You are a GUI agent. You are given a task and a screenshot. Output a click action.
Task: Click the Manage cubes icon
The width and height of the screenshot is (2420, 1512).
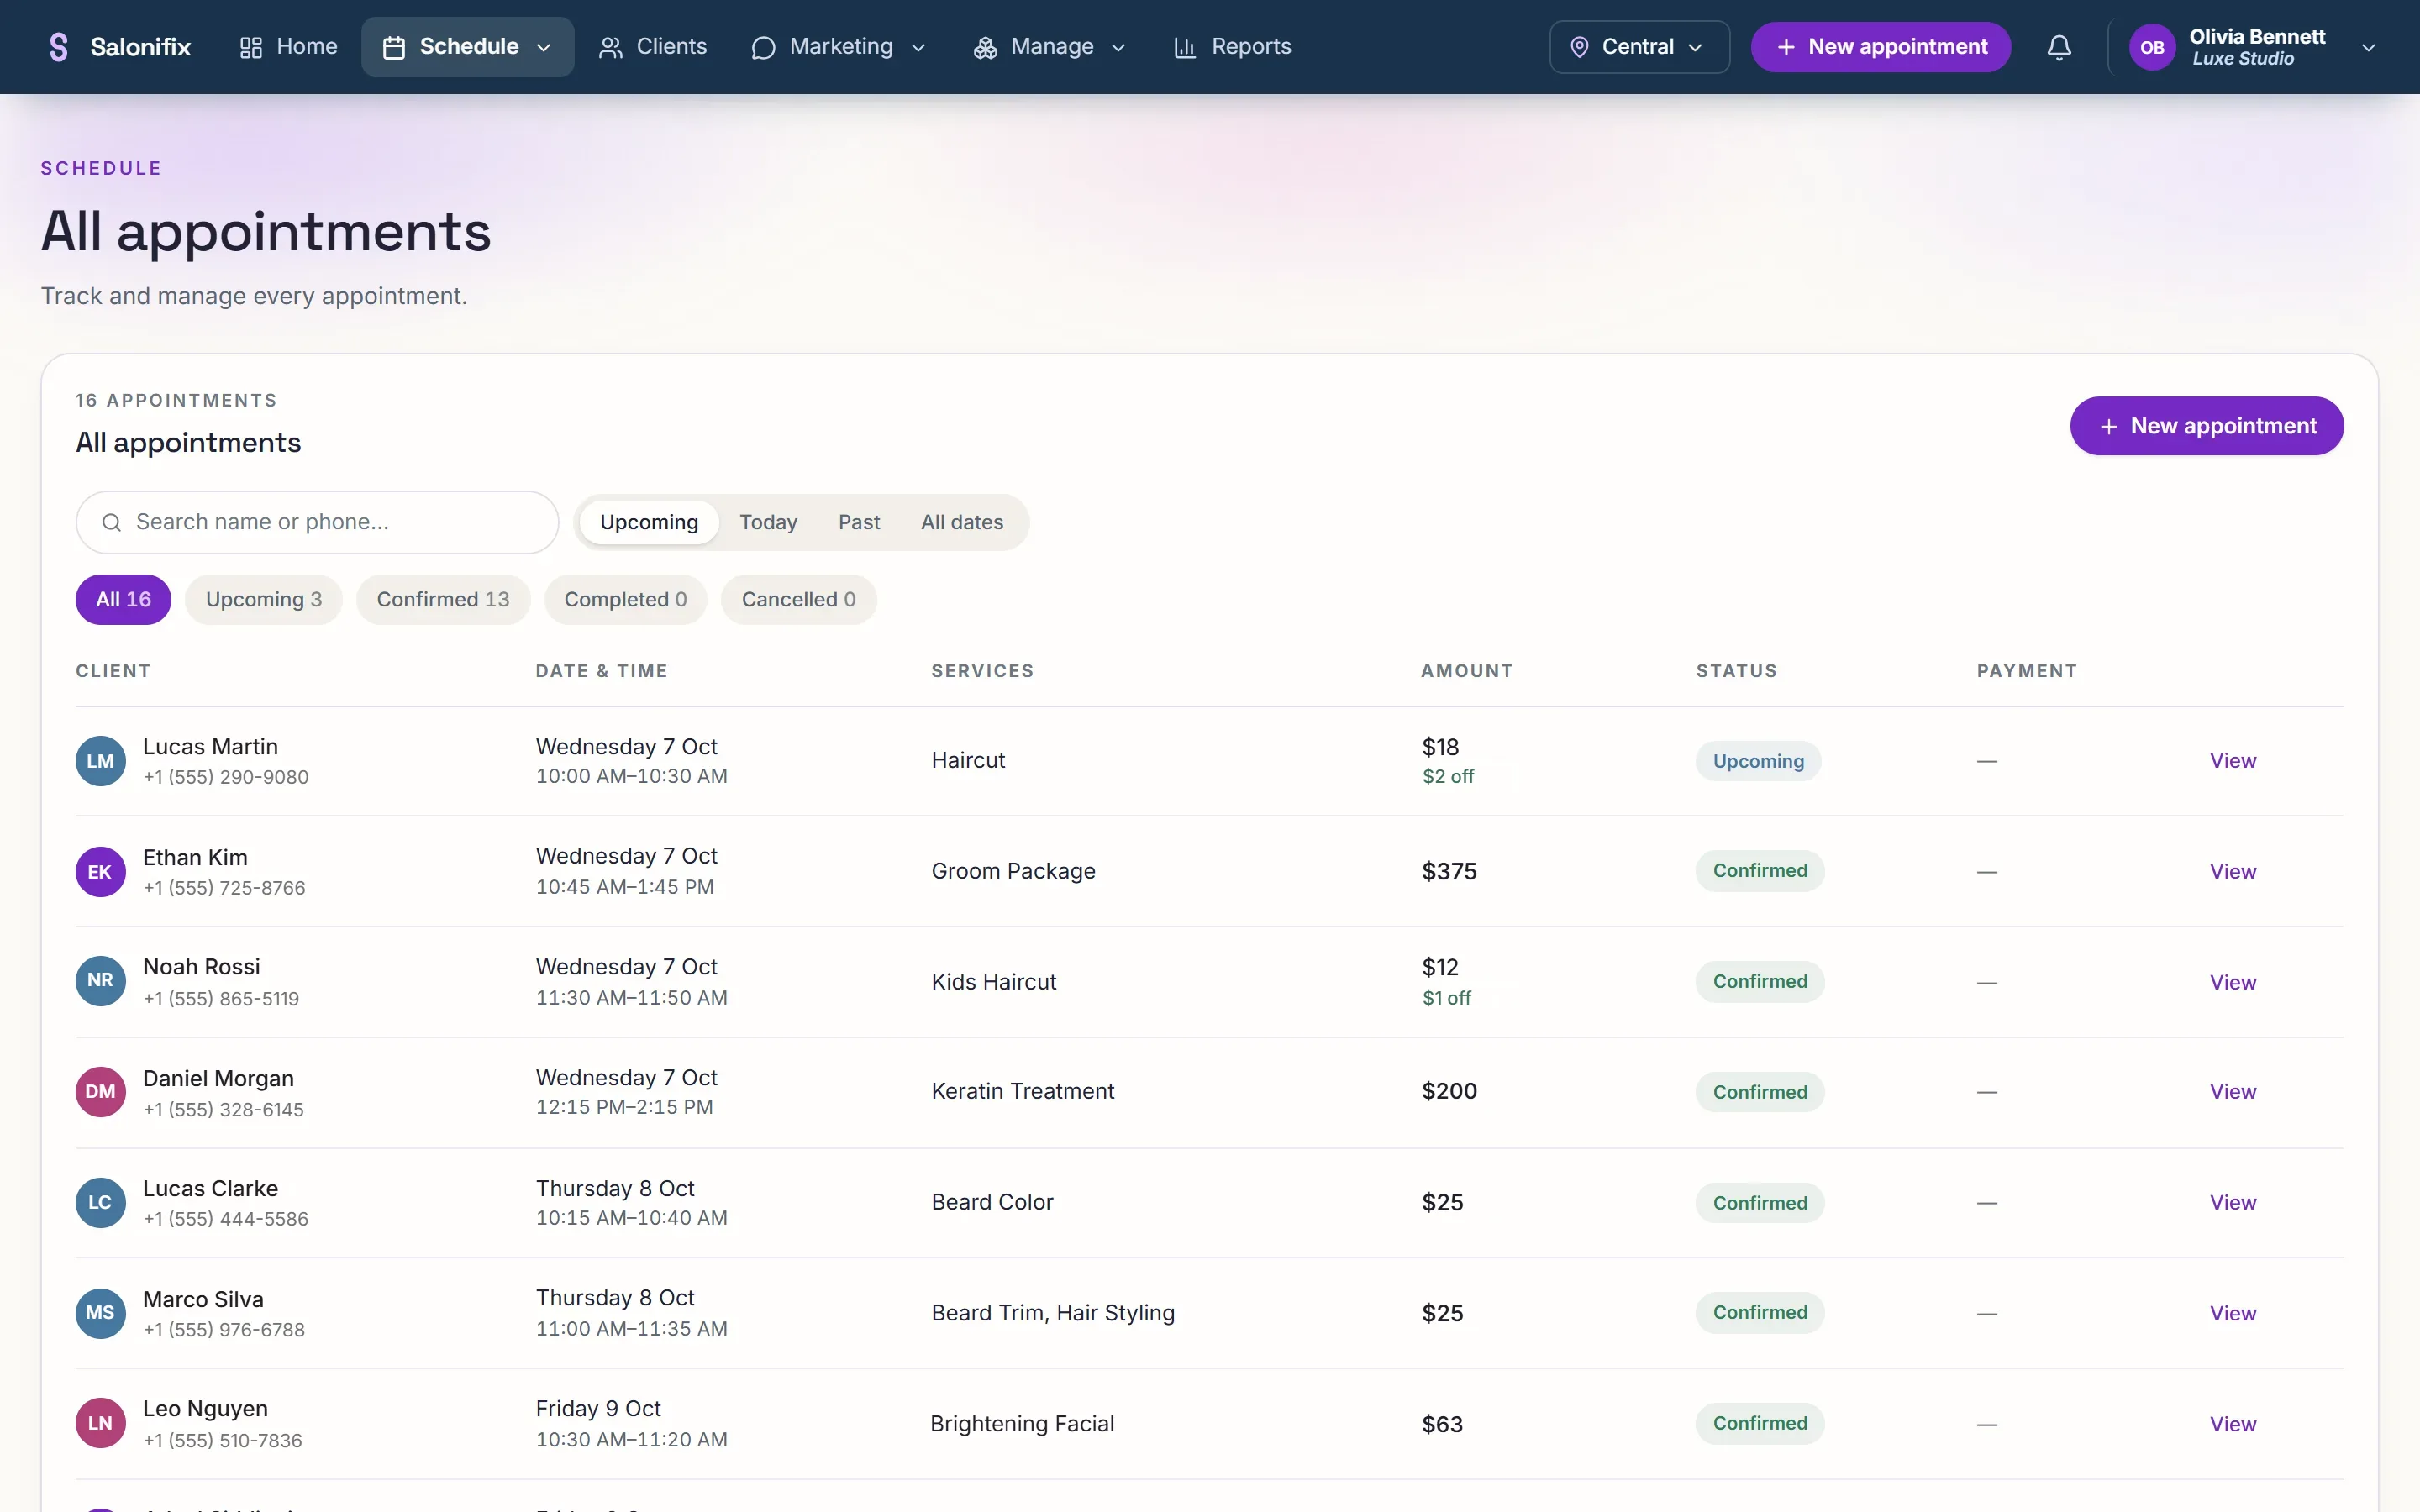coord(985,47)
